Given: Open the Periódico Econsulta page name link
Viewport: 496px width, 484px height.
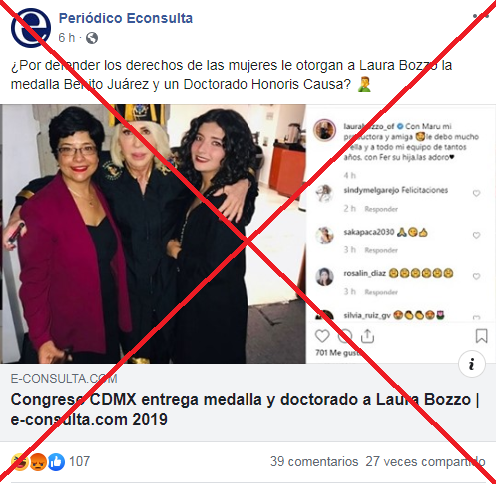Looking at the screenshot, I should tap(126, 18).
